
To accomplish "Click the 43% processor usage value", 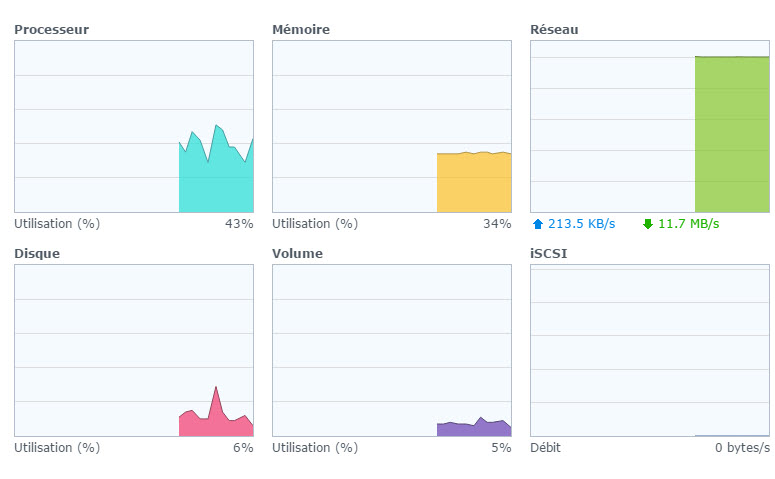I will (239, 224).
